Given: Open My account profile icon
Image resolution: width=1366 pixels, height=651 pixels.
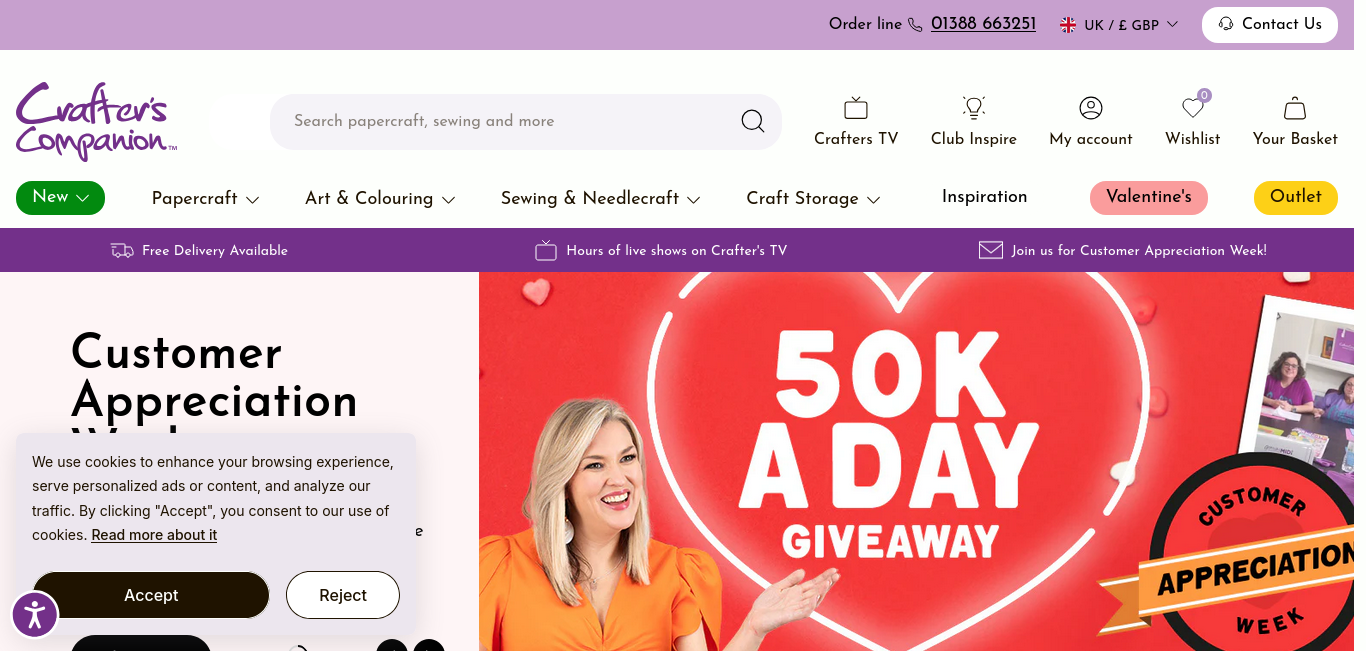Looking at the screenshot, I should tap(1091, 108).
